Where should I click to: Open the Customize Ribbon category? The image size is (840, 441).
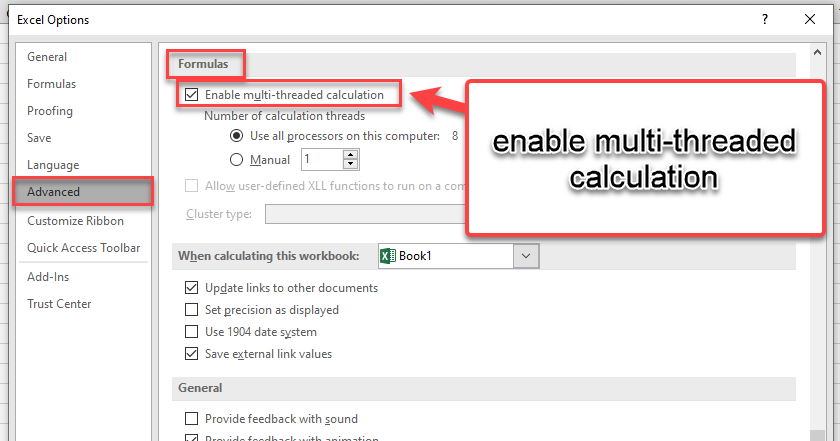[x=76, y=221]
